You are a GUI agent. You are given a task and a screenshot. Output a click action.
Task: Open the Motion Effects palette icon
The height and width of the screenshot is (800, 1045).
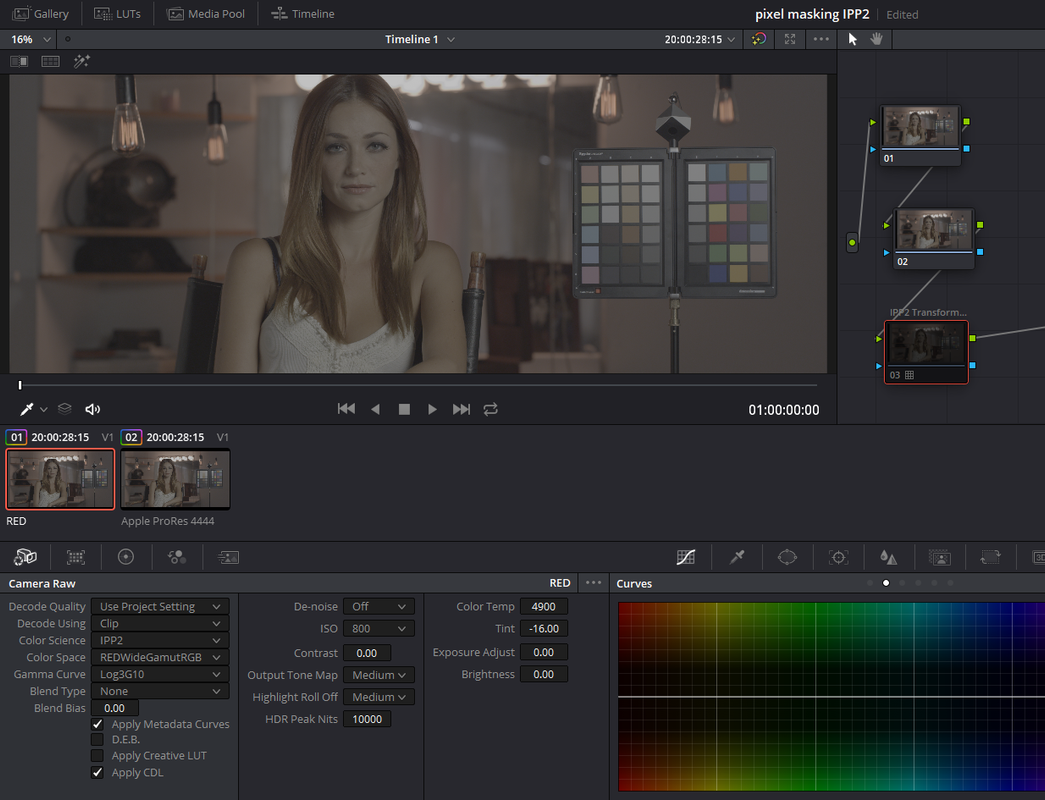point(228,557)
